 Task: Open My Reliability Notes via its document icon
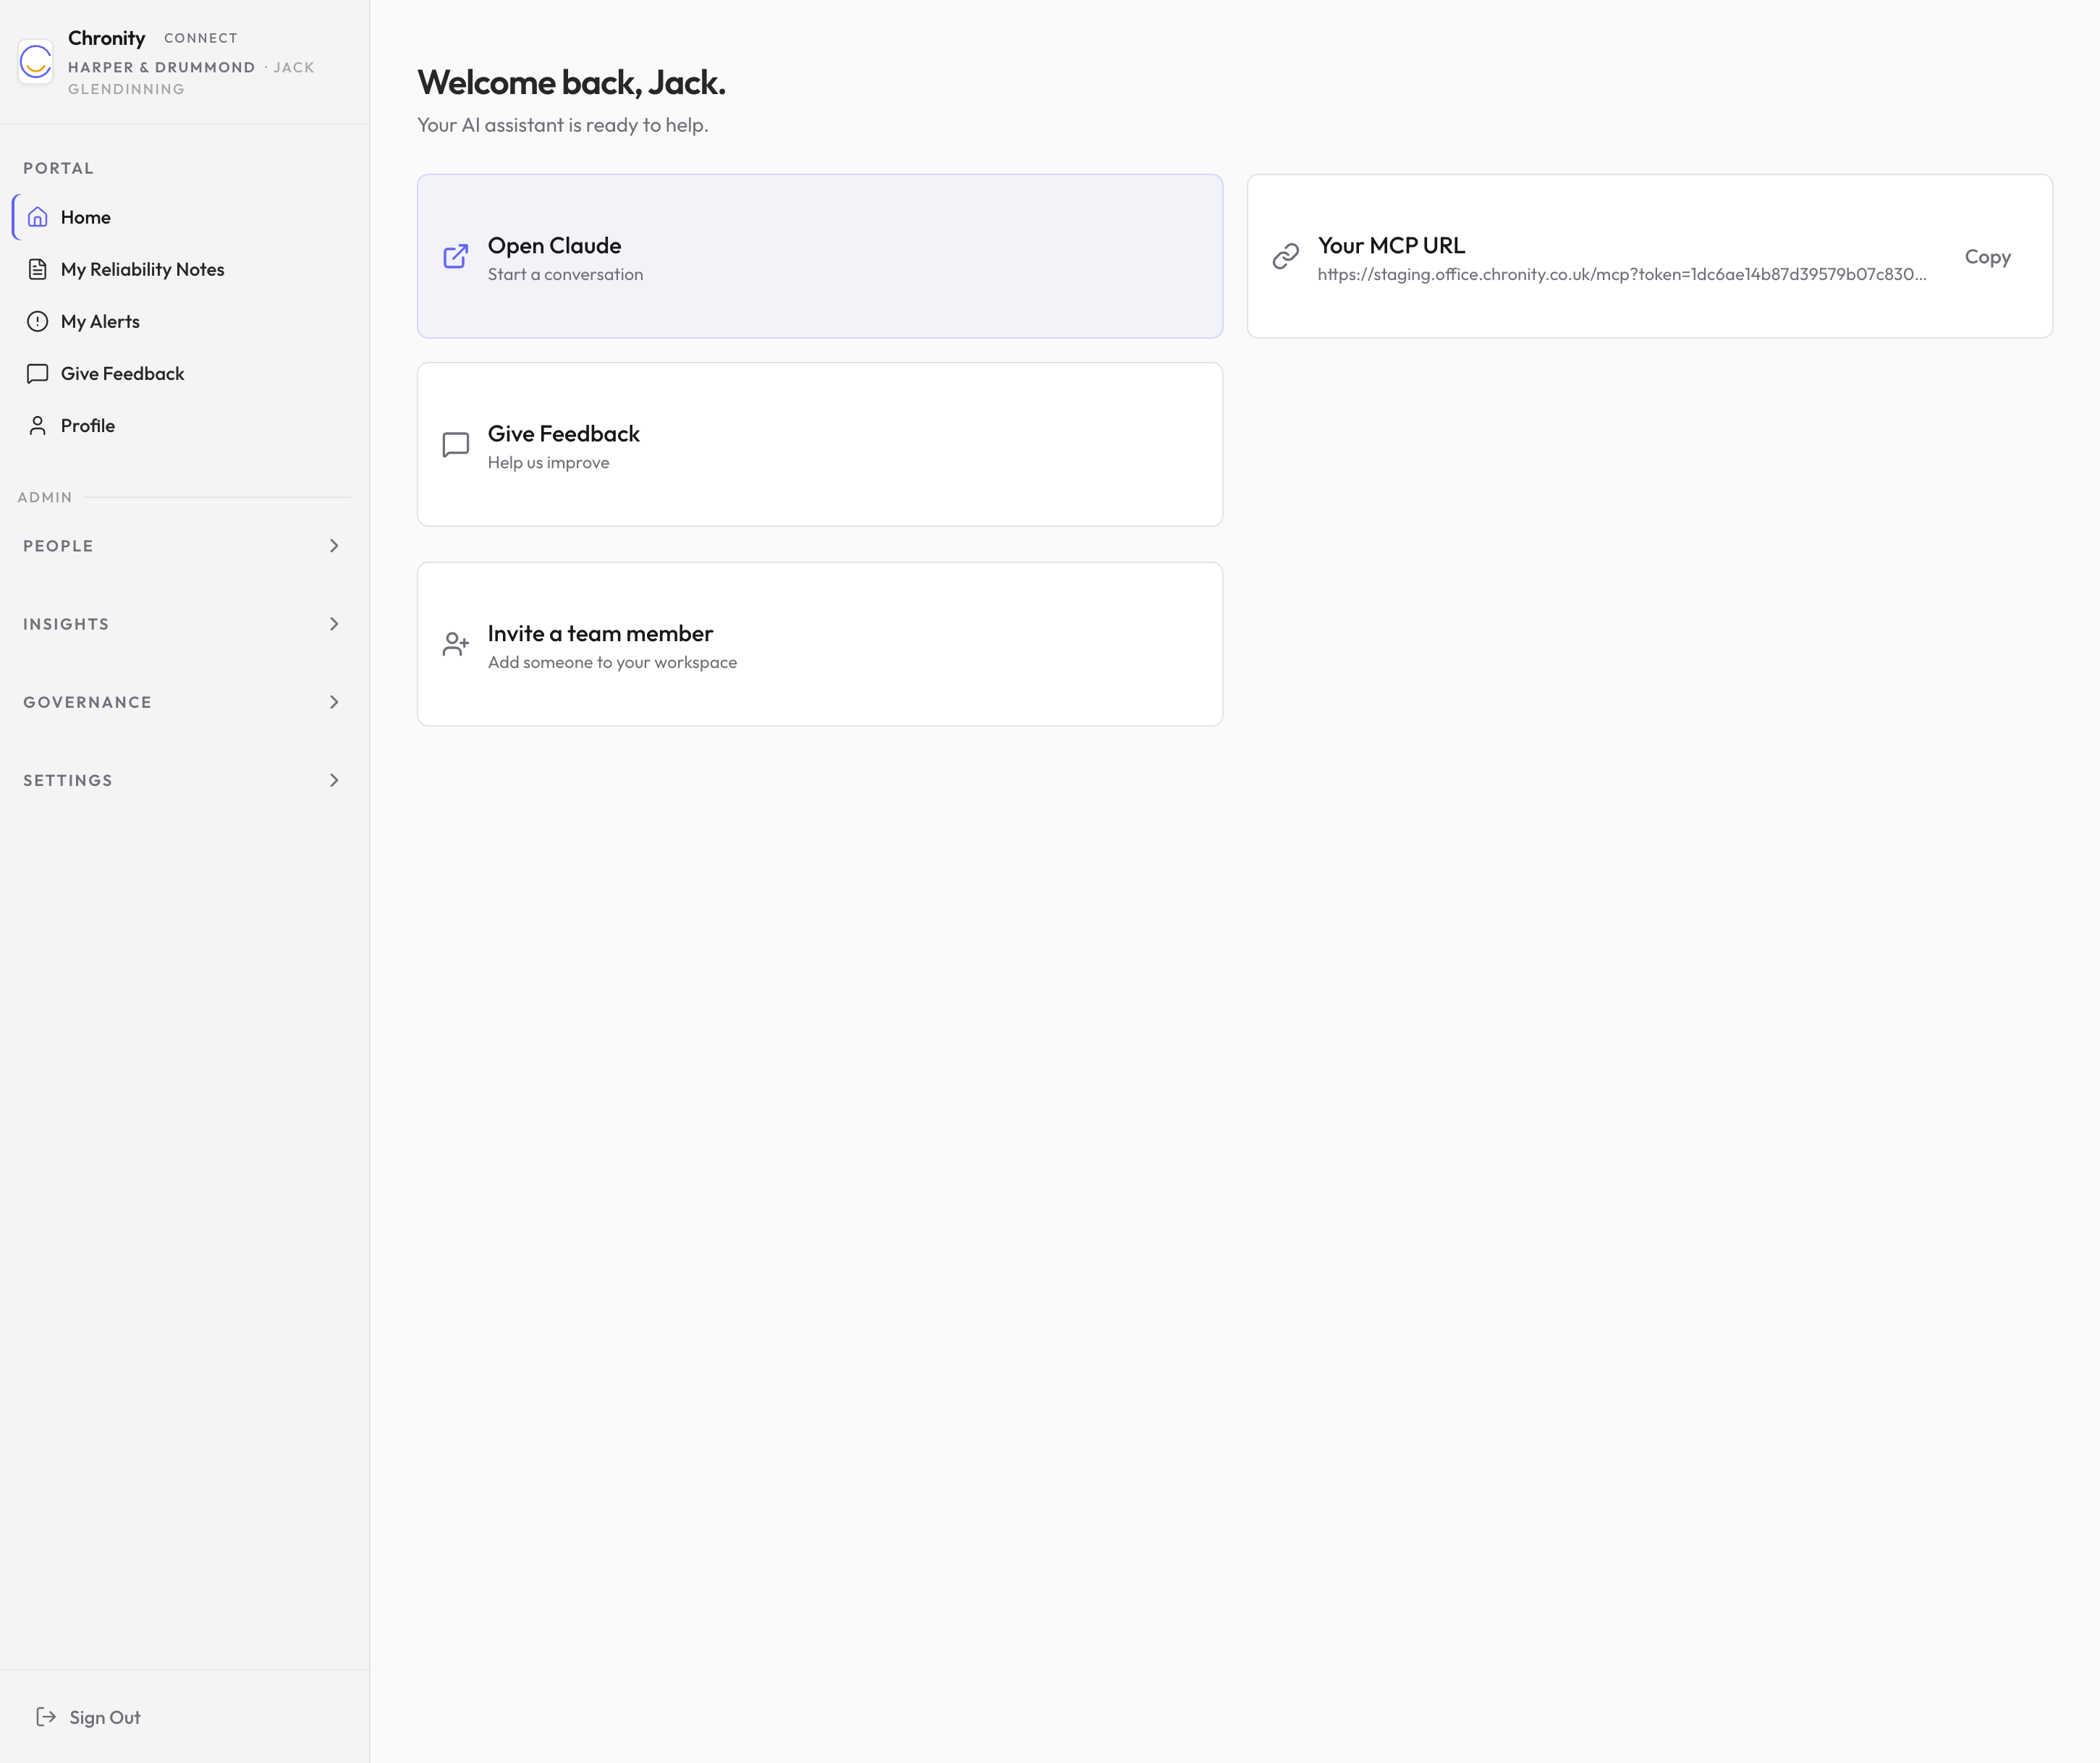pos(37,268)
